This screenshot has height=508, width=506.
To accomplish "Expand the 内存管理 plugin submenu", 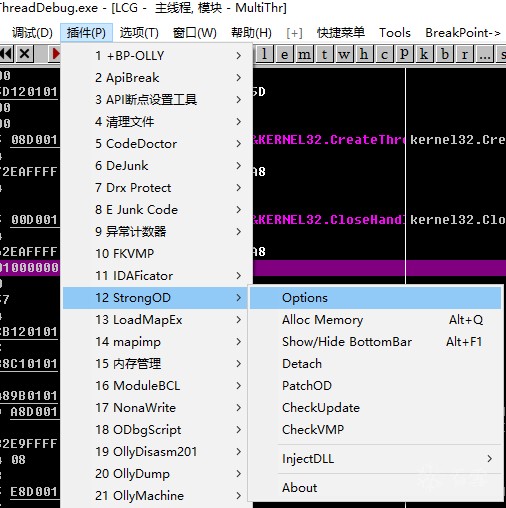I will pyautogui.click(x=155, y=364).
